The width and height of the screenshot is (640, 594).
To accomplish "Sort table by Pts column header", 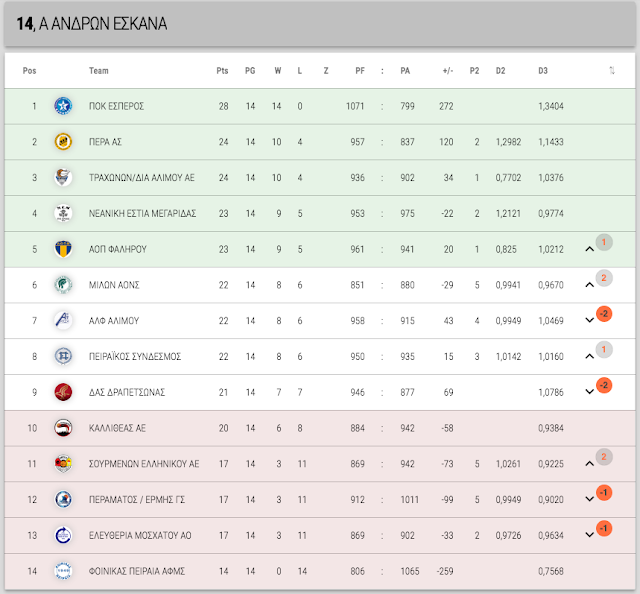I will tap(222, 71).
